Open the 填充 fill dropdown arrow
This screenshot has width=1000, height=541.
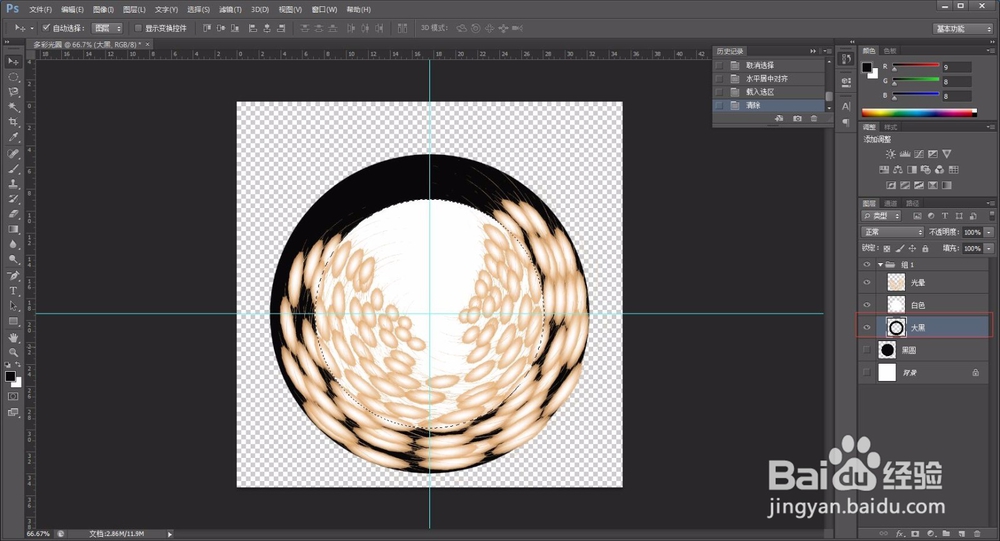[989, 249]
